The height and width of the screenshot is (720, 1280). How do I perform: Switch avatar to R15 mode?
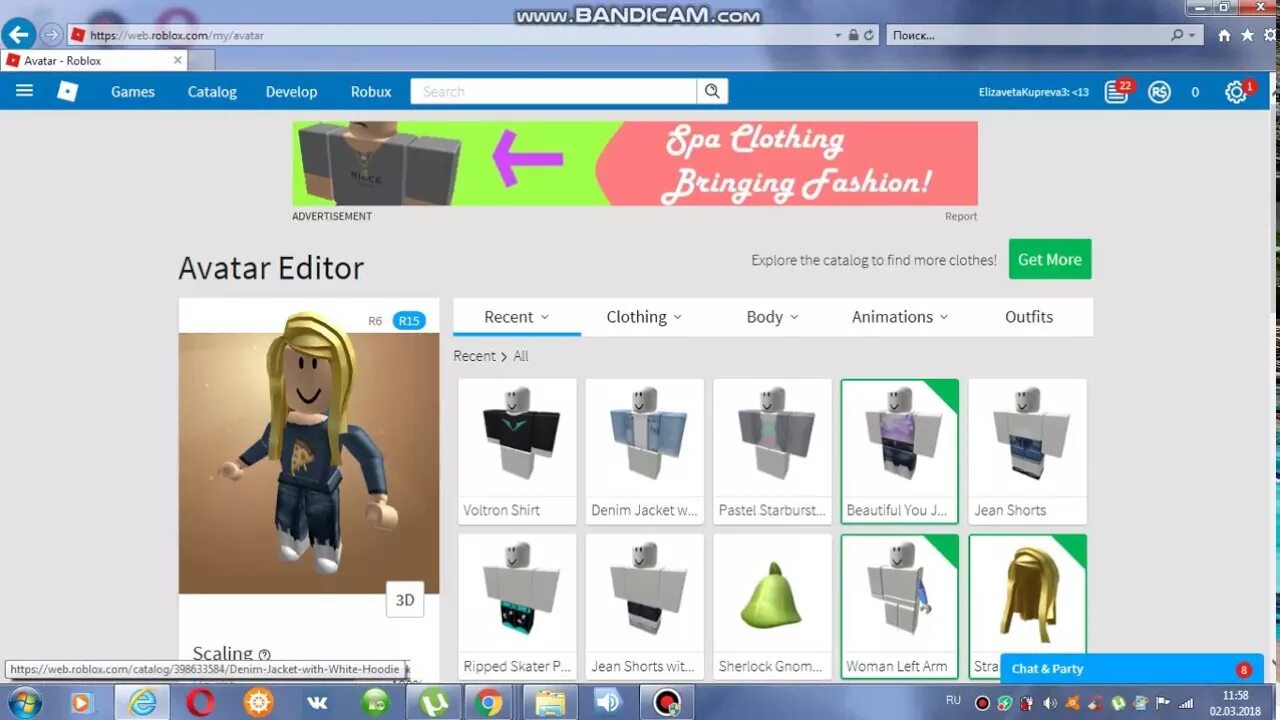click(x=409, y=321)
